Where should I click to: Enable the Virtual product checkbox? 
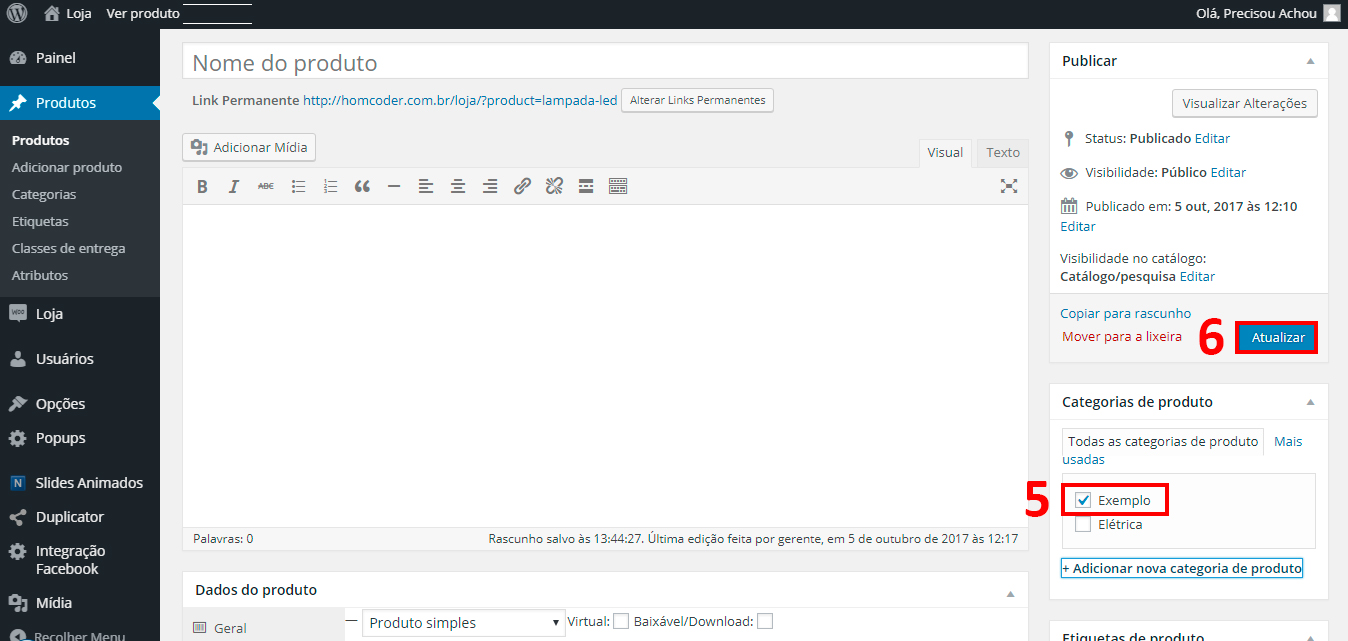coord(621,621)
